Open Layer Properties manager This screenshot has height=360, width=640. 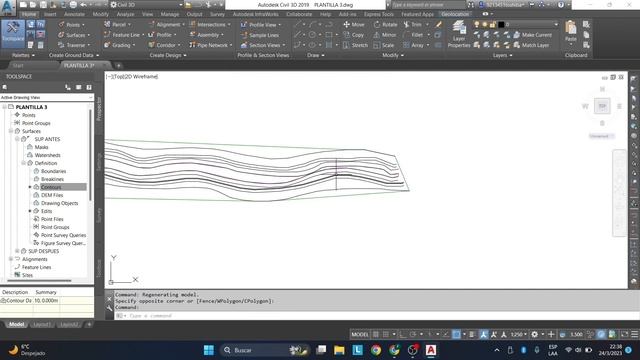(x=459, y=34)
